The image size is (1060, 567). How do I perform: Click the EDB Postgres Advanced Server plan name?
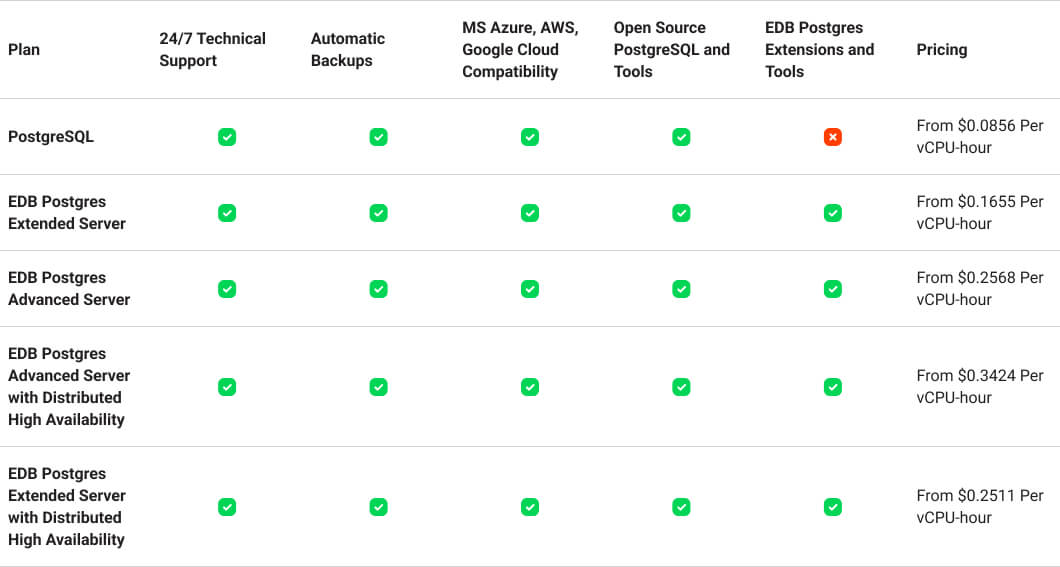pos(69,289)
